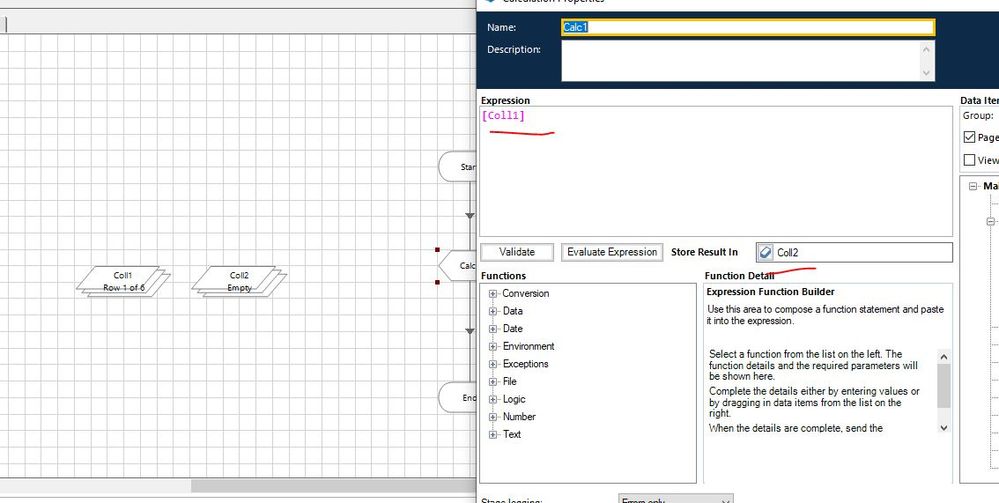
Task: Enable the View checkbox in Data Items
Action: (x=969, y=160)
